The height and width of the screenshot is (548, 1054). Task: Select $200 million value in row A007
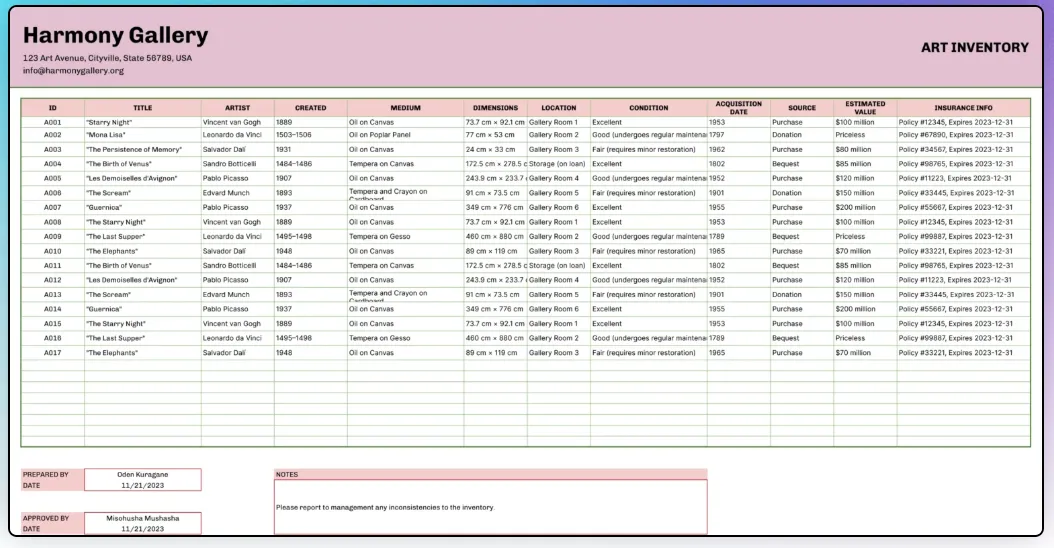tap(865, 208)
